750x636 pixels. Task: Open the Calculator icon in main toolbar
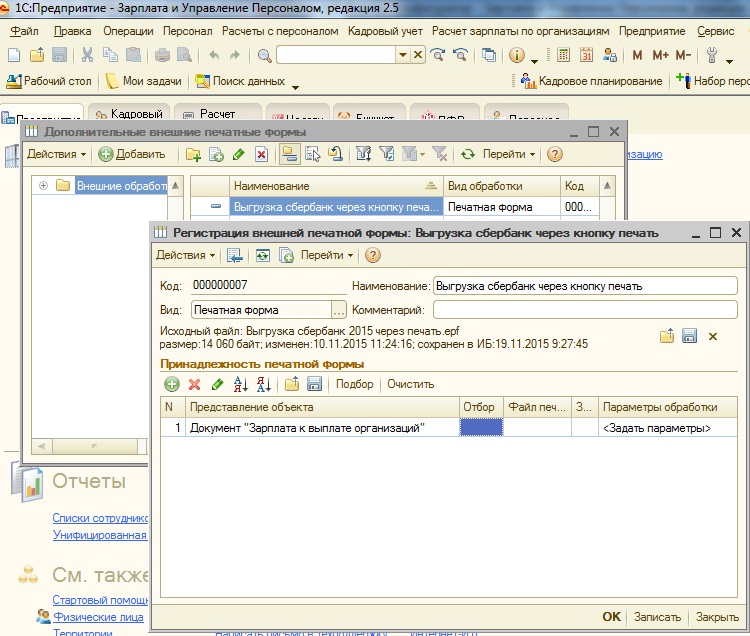(563, 55)
